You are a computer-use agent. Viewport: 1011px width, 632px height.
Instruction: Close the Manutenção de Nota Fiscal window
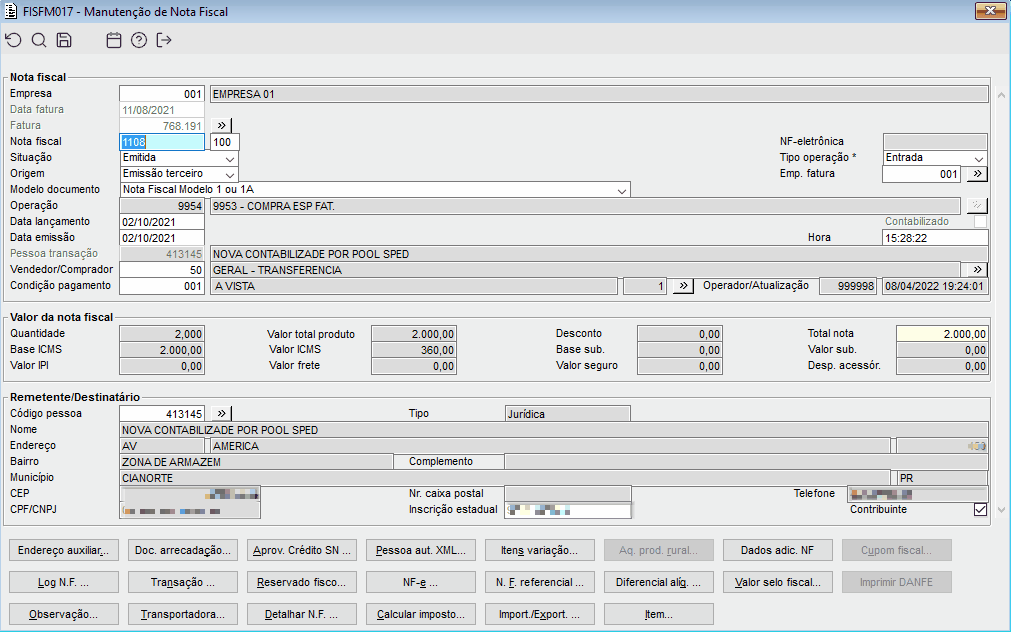click(x=990, y=11)
